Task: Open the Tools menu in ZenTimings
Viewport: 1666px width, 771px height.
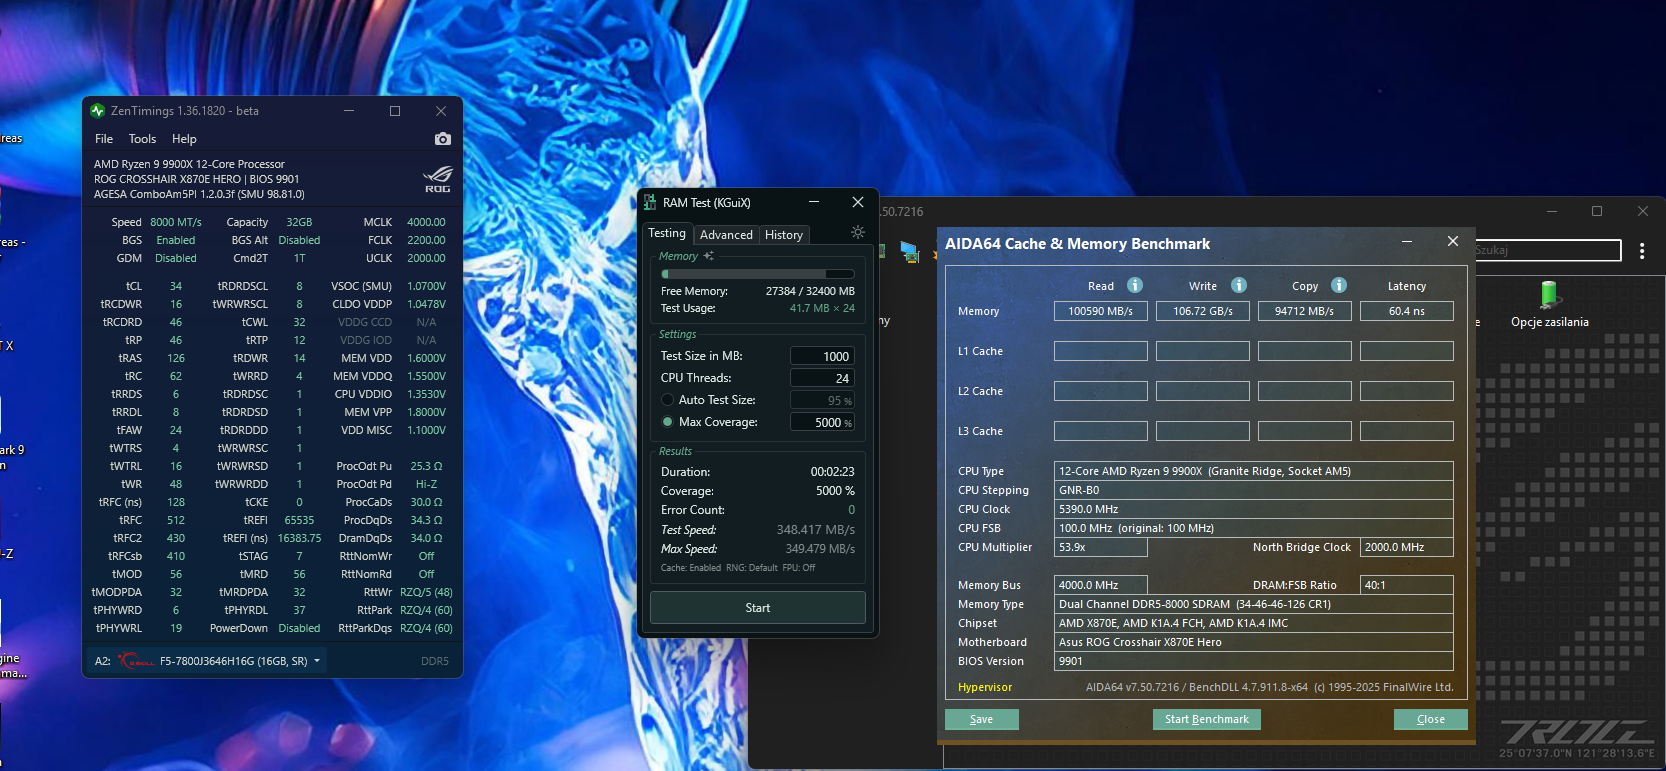Action: coord(142,139)
